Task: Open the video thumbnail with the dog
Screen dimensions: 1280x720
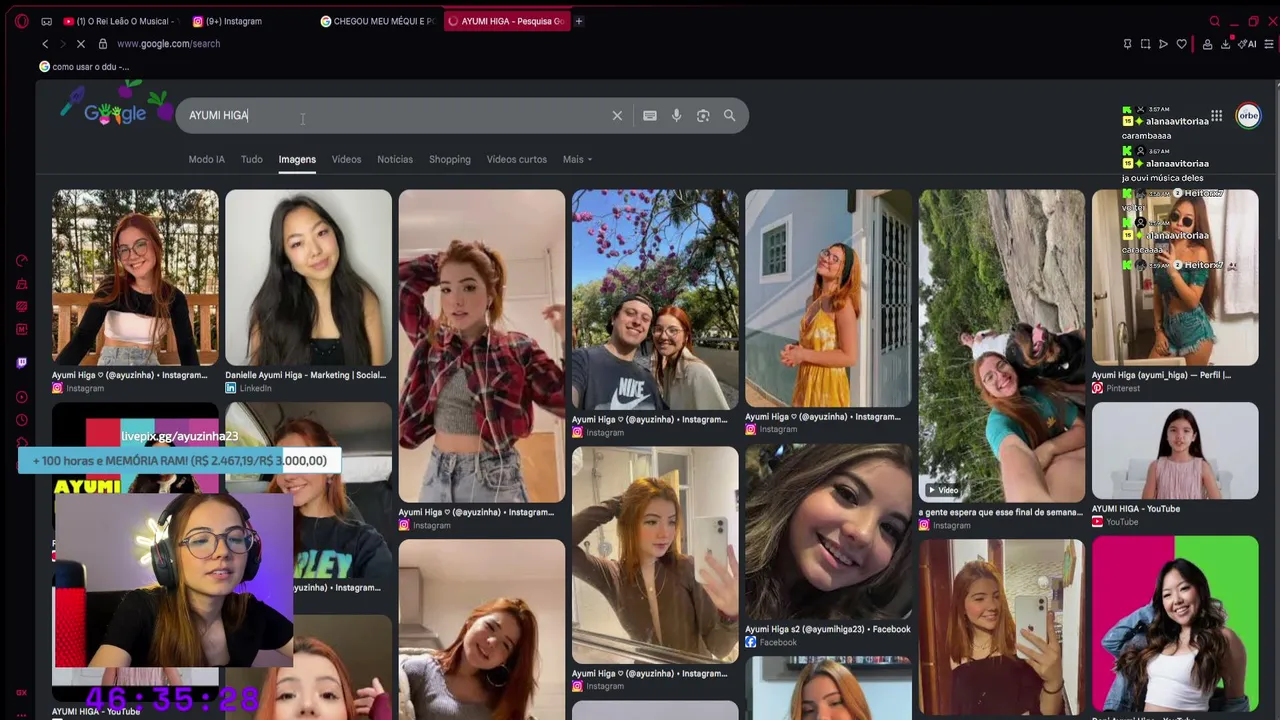Action: point(1001,346)
